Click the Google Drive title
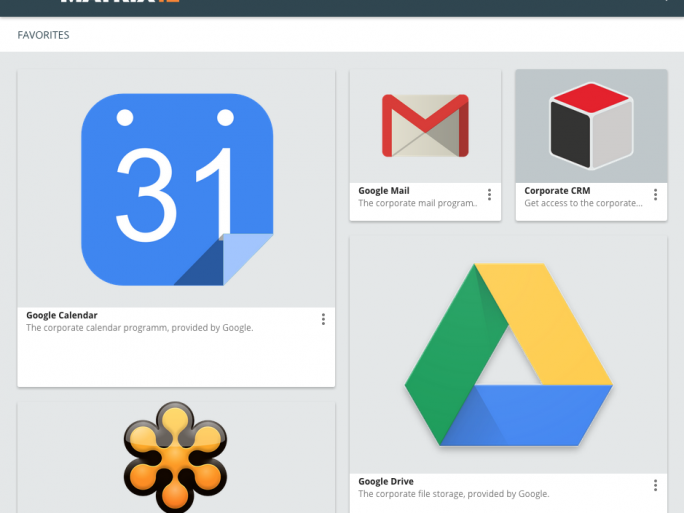 point(386,481)
